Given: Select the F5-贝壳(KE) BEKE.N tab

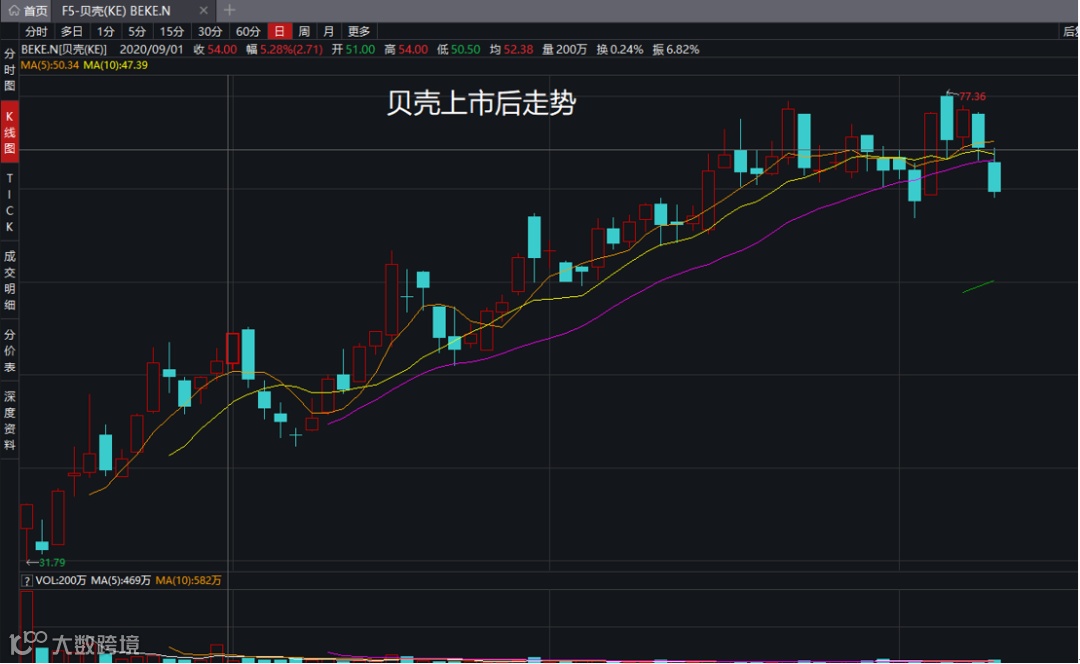Looking at the screenshot, I should (116, 10).
